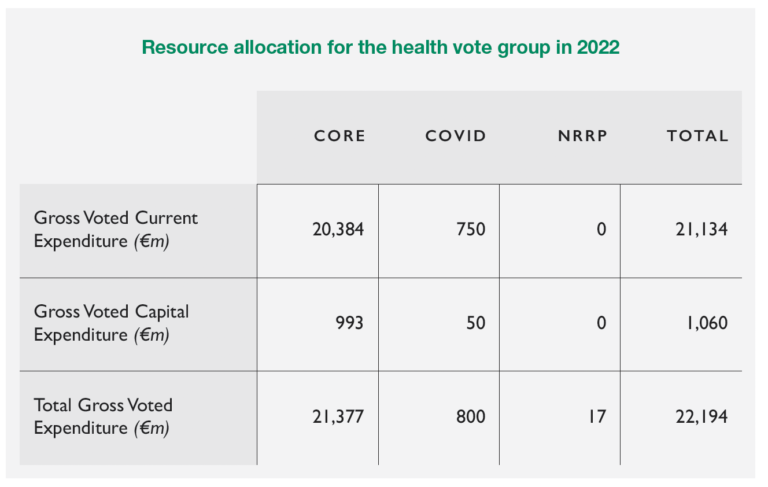Click the NRRP zero in the Capital Expenditure row

click(601, 323)
